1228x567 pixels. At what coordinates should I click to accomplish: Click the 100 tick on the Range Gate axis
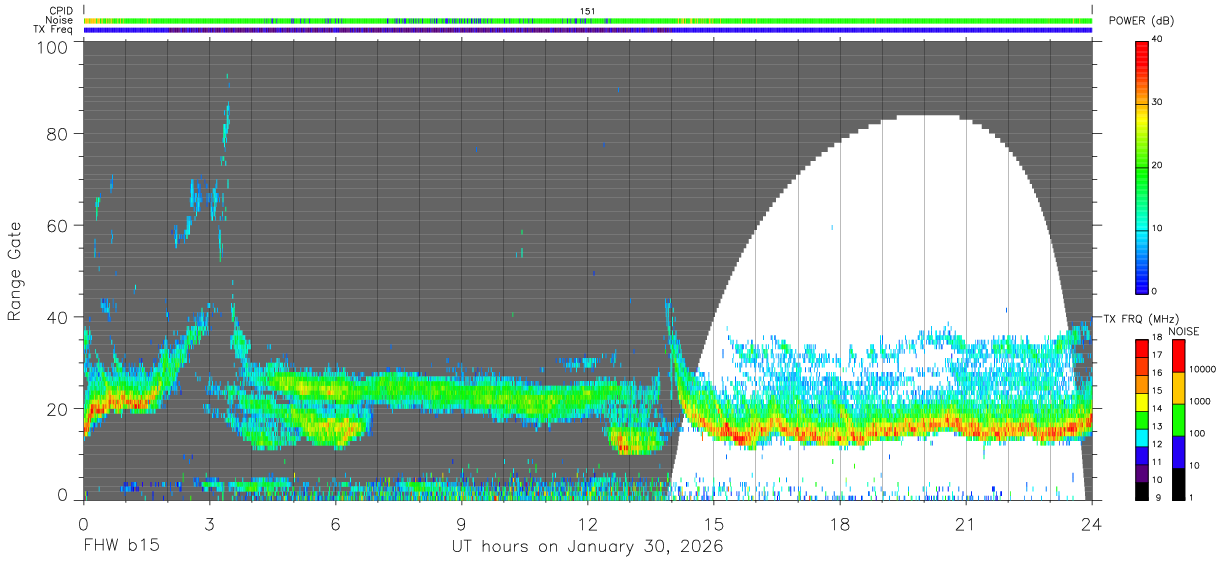tap(51, 46)
